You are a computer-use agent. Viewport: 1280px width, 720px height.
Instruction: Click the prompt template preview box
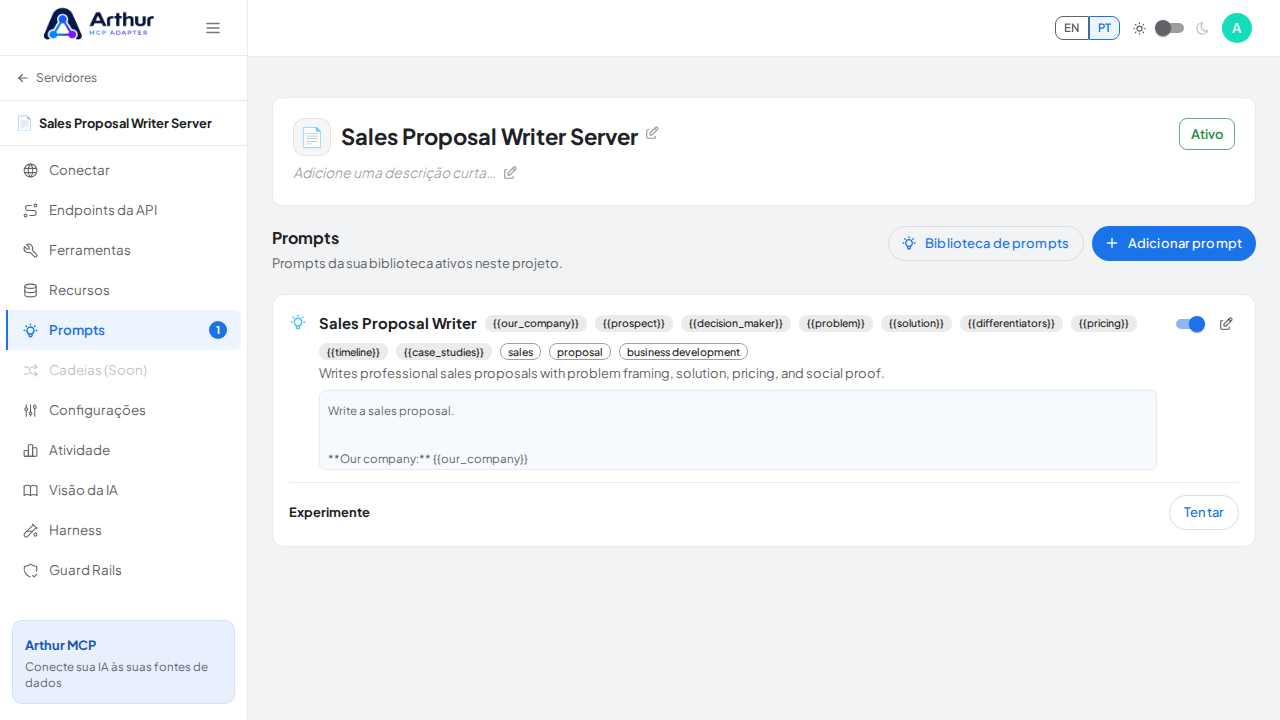coord(738,430)
